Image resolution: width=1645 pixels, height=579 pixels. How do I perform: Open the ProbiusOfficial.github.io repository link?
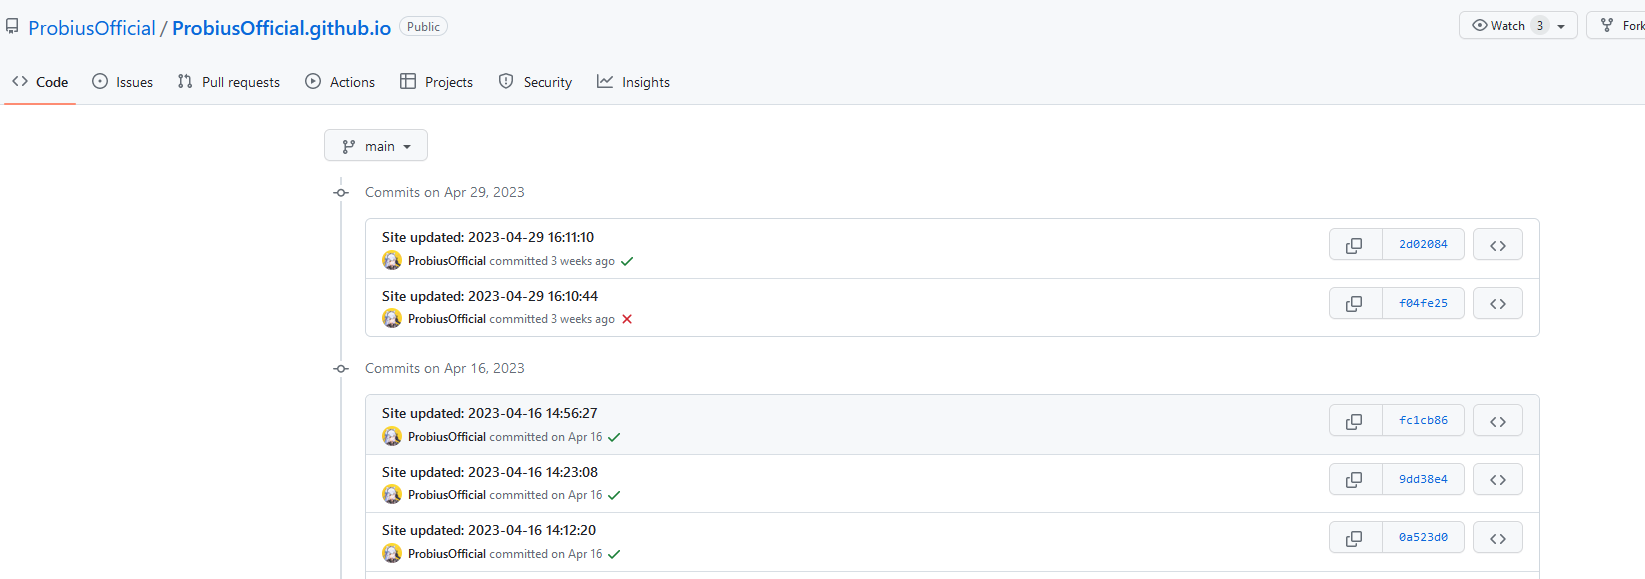click(x=281, y=28)
